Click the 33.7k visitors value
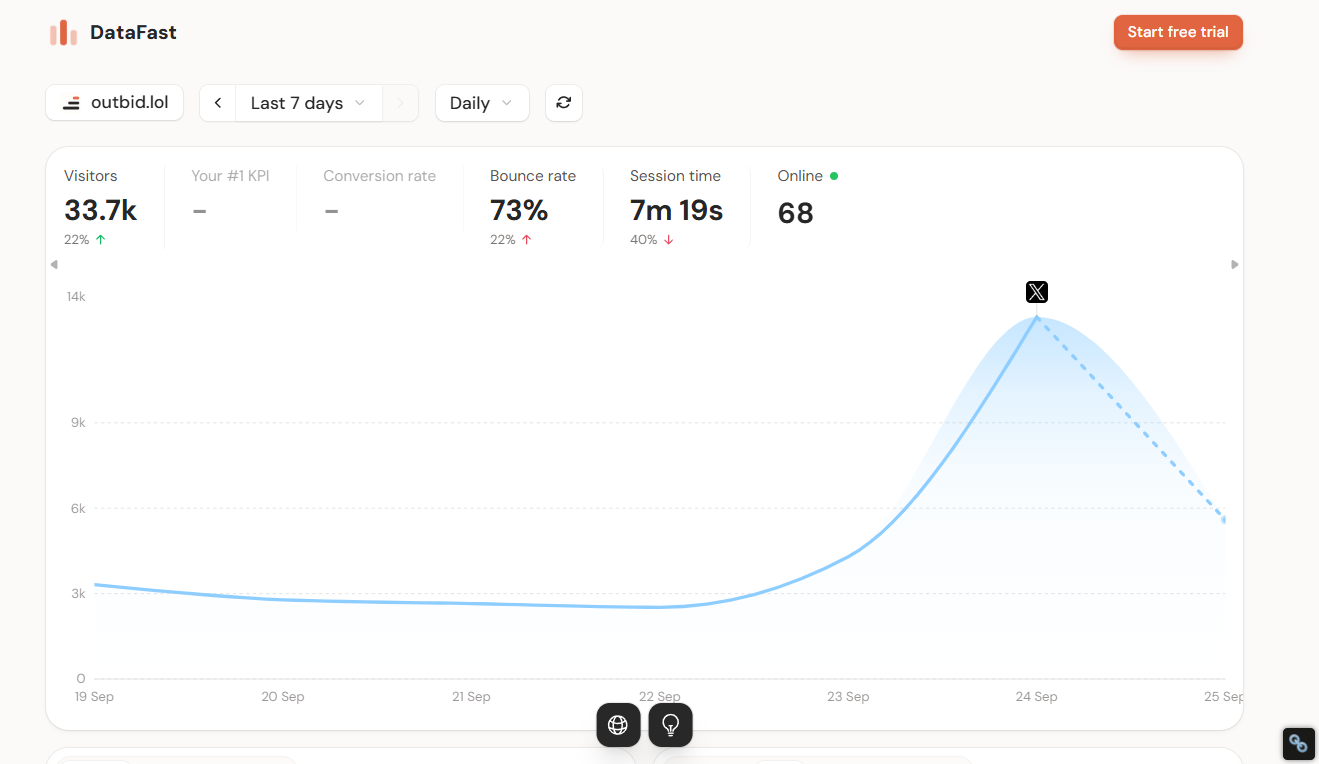 (101, 210)
